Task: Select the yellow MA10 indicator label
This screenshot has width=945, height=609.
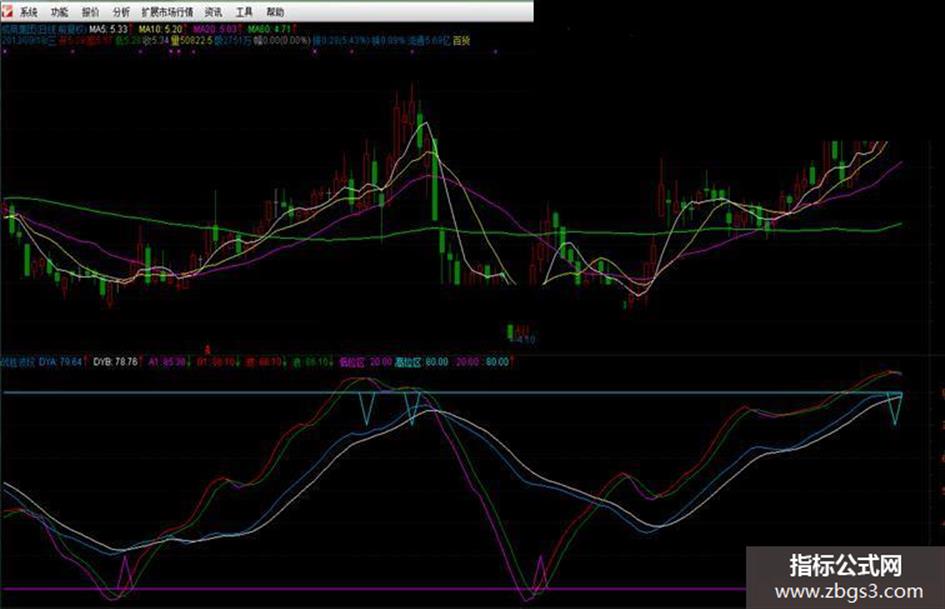Action: click(x=160, y=29)
